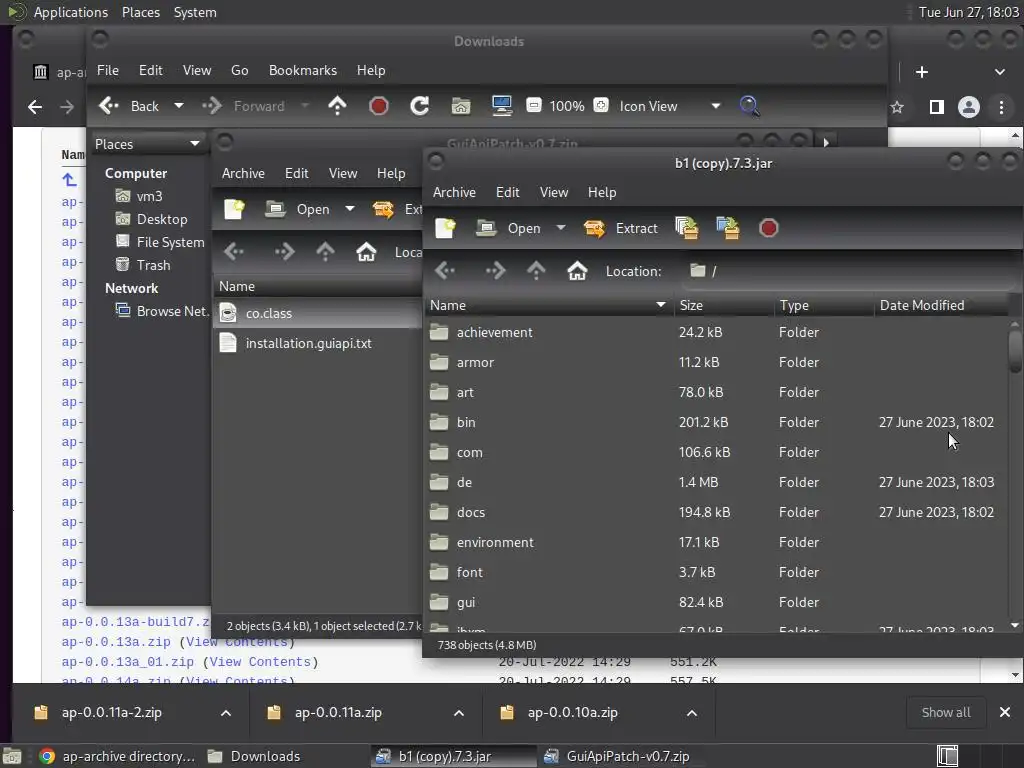Go back in jar archive window
The width and height of the screenshot is (1024, 768).
click(x=445, y=270)
